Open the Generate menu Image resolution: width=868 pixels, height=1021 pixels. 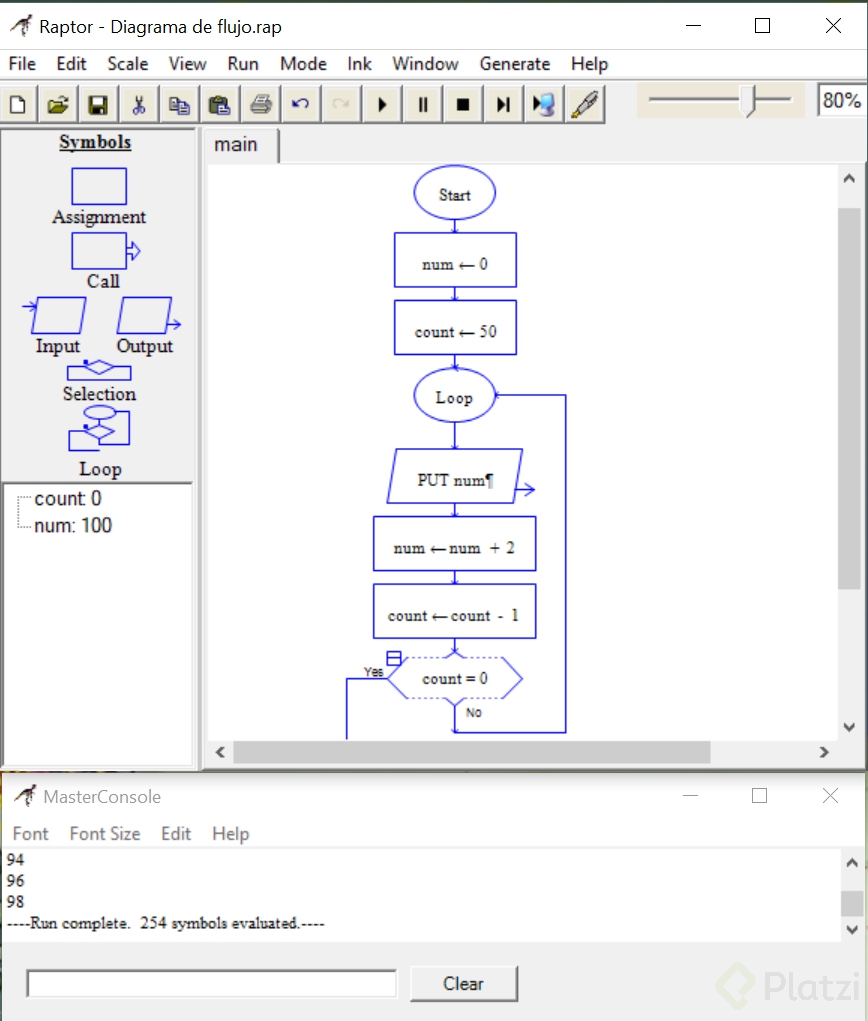[x=515, y=64]
